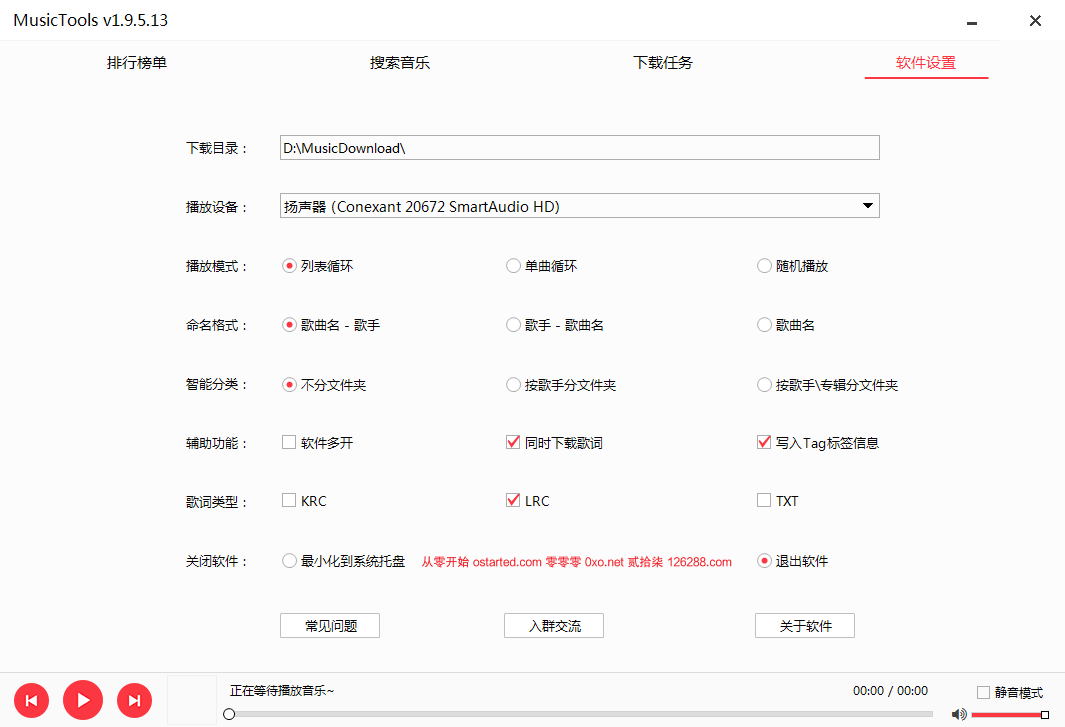Click the playback progress bar track
The image size is (1065, 727).
coord(581,714)
